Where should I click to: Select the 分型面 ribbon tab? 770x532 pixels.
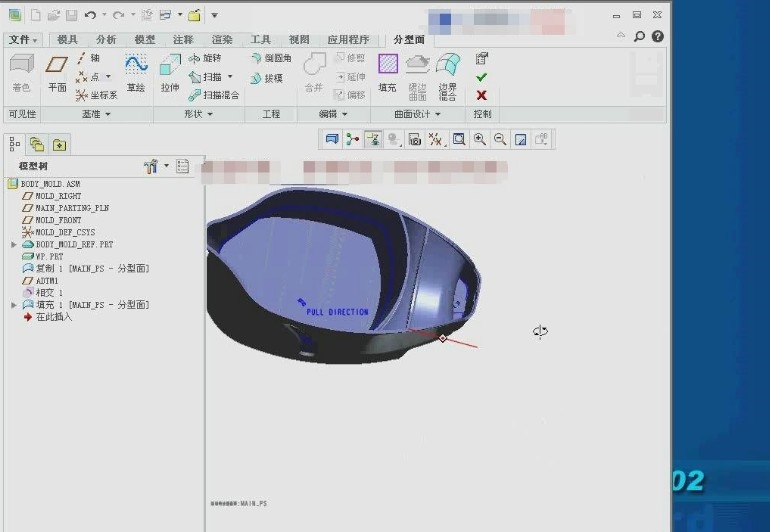point(409,39)
